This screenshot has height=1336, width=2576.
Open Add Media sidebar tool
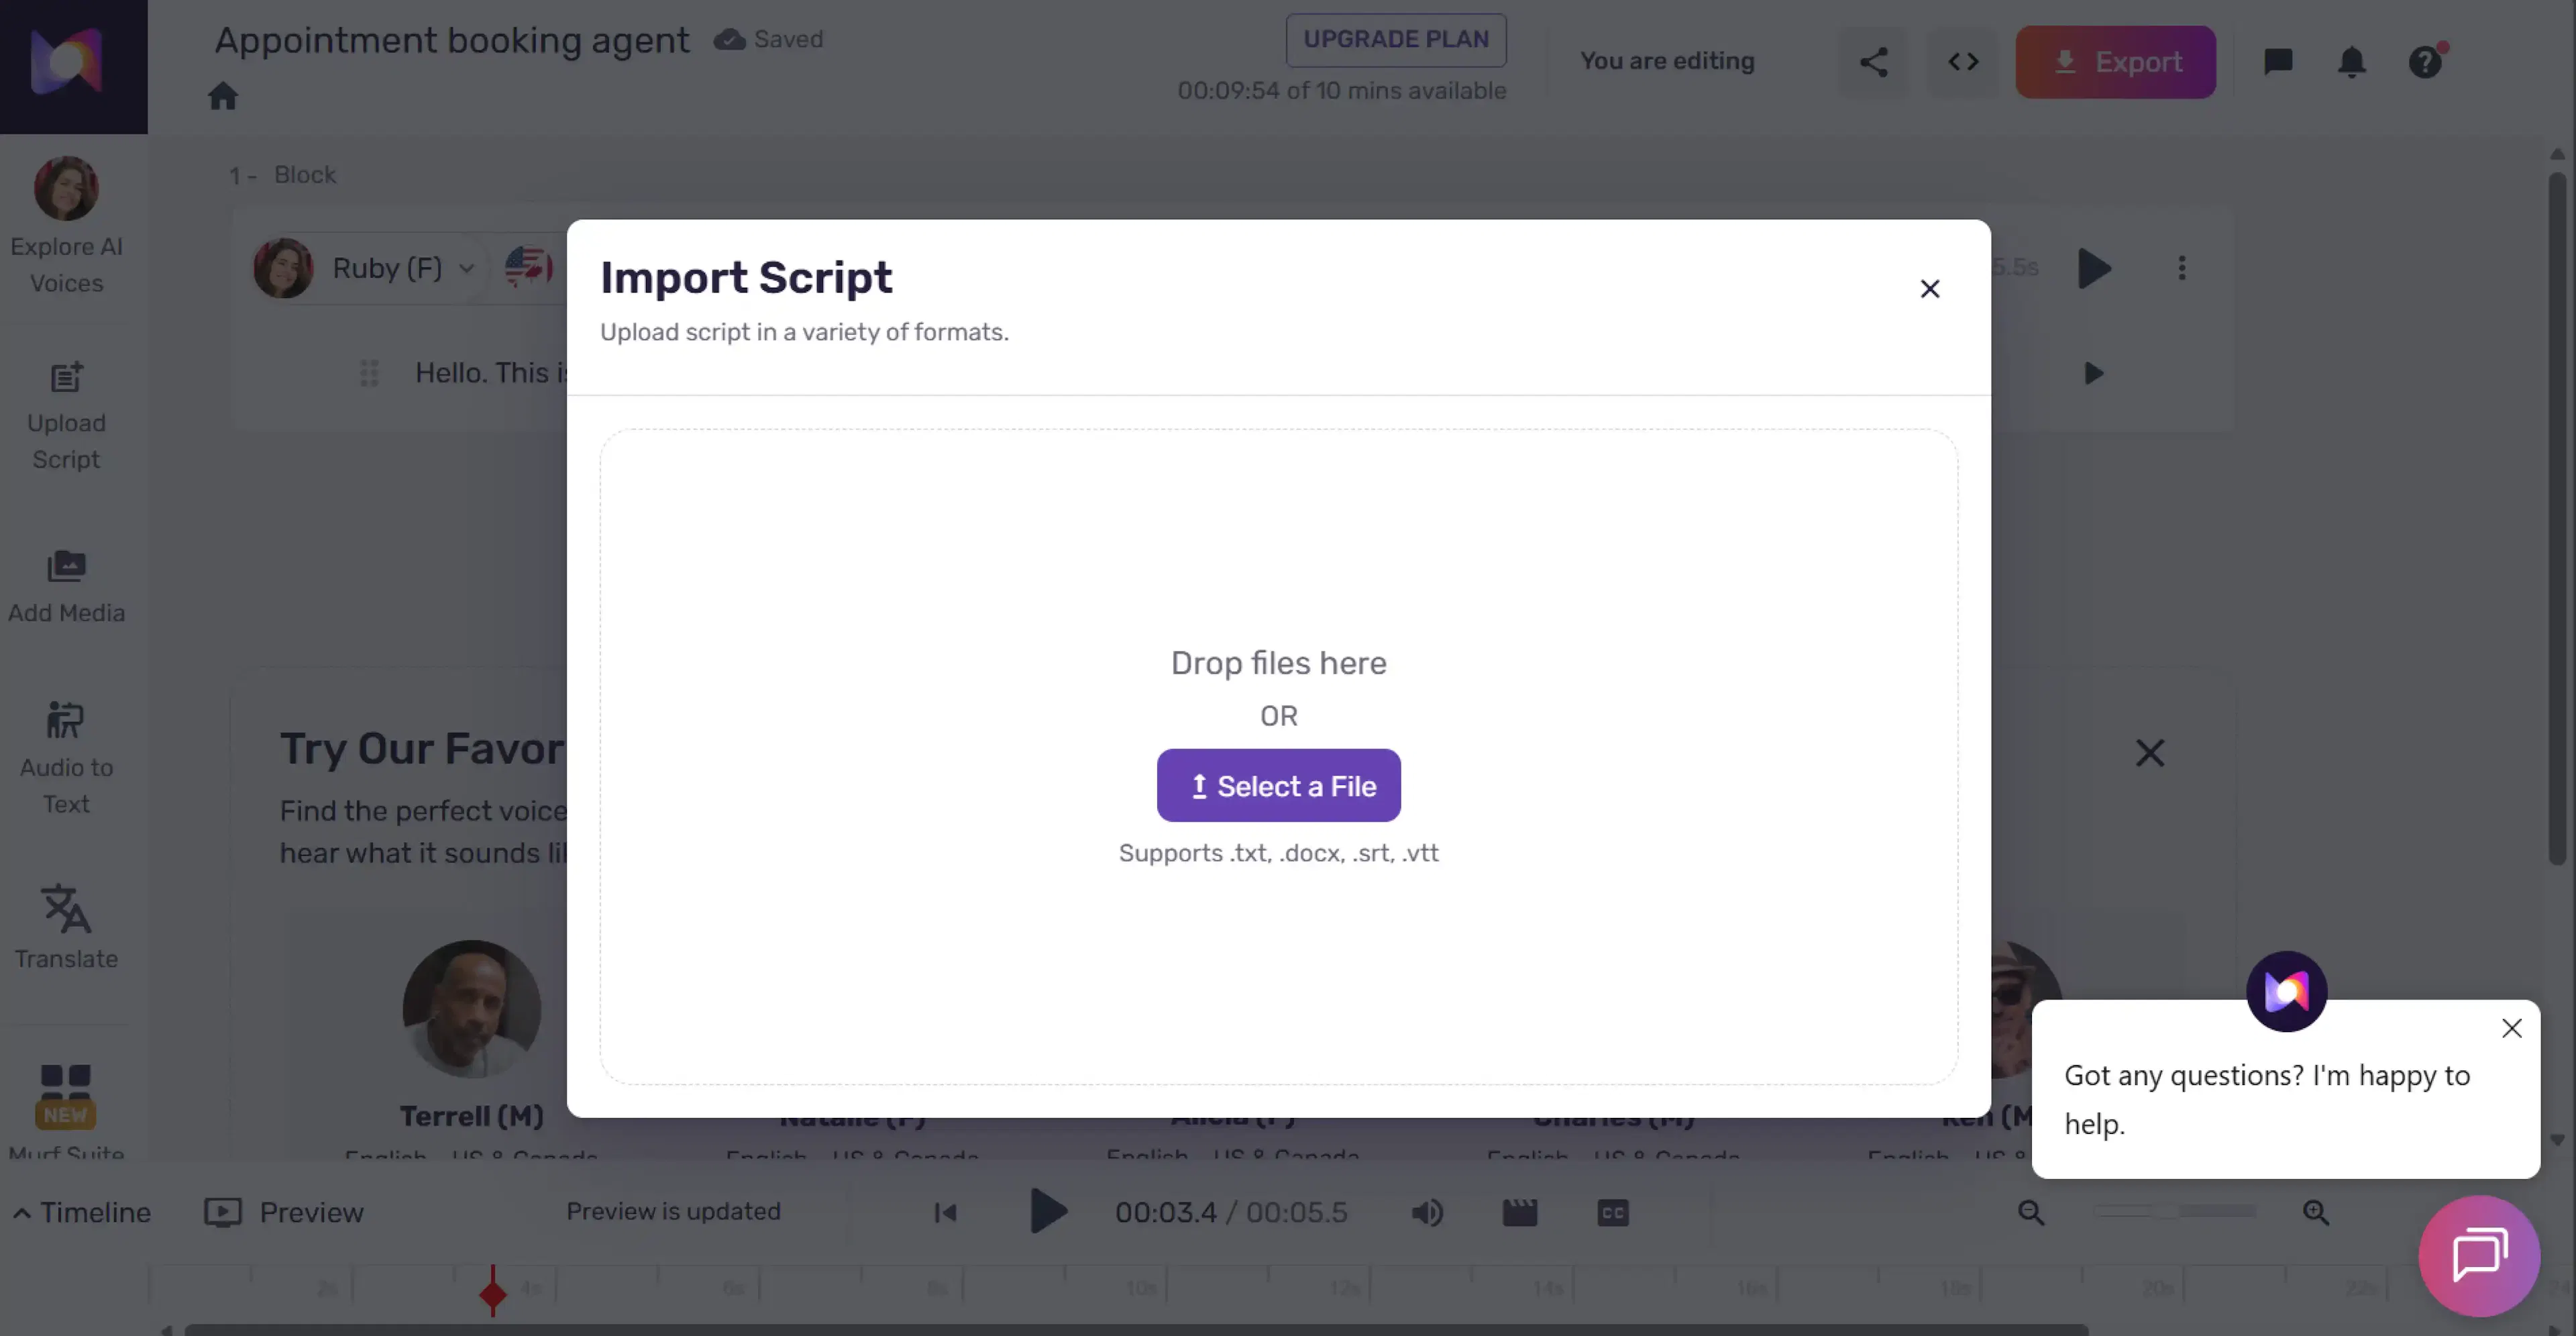click(66, 587)
